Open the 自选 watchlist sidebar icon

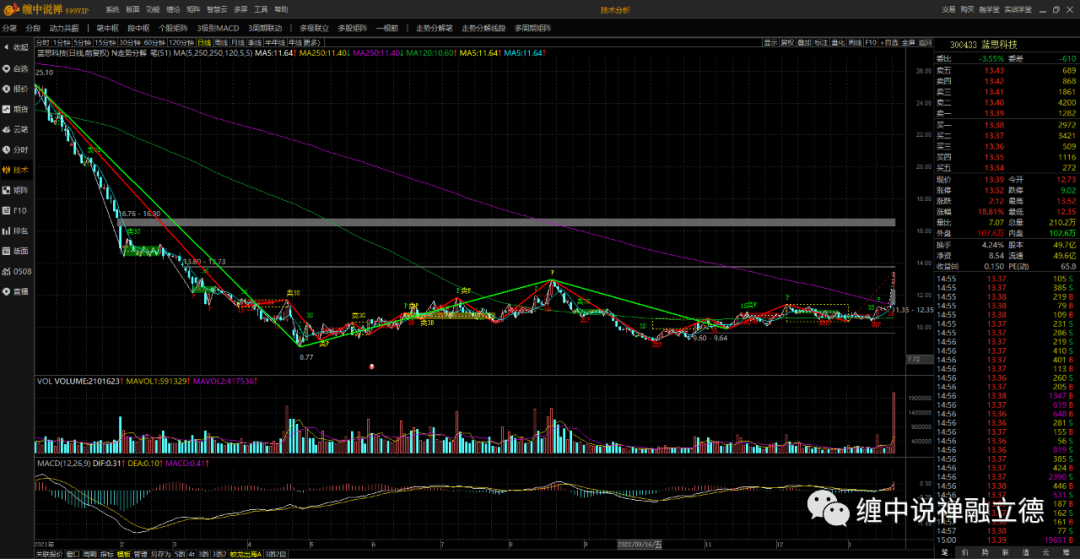pyautogui.click(x=17, y=68)
